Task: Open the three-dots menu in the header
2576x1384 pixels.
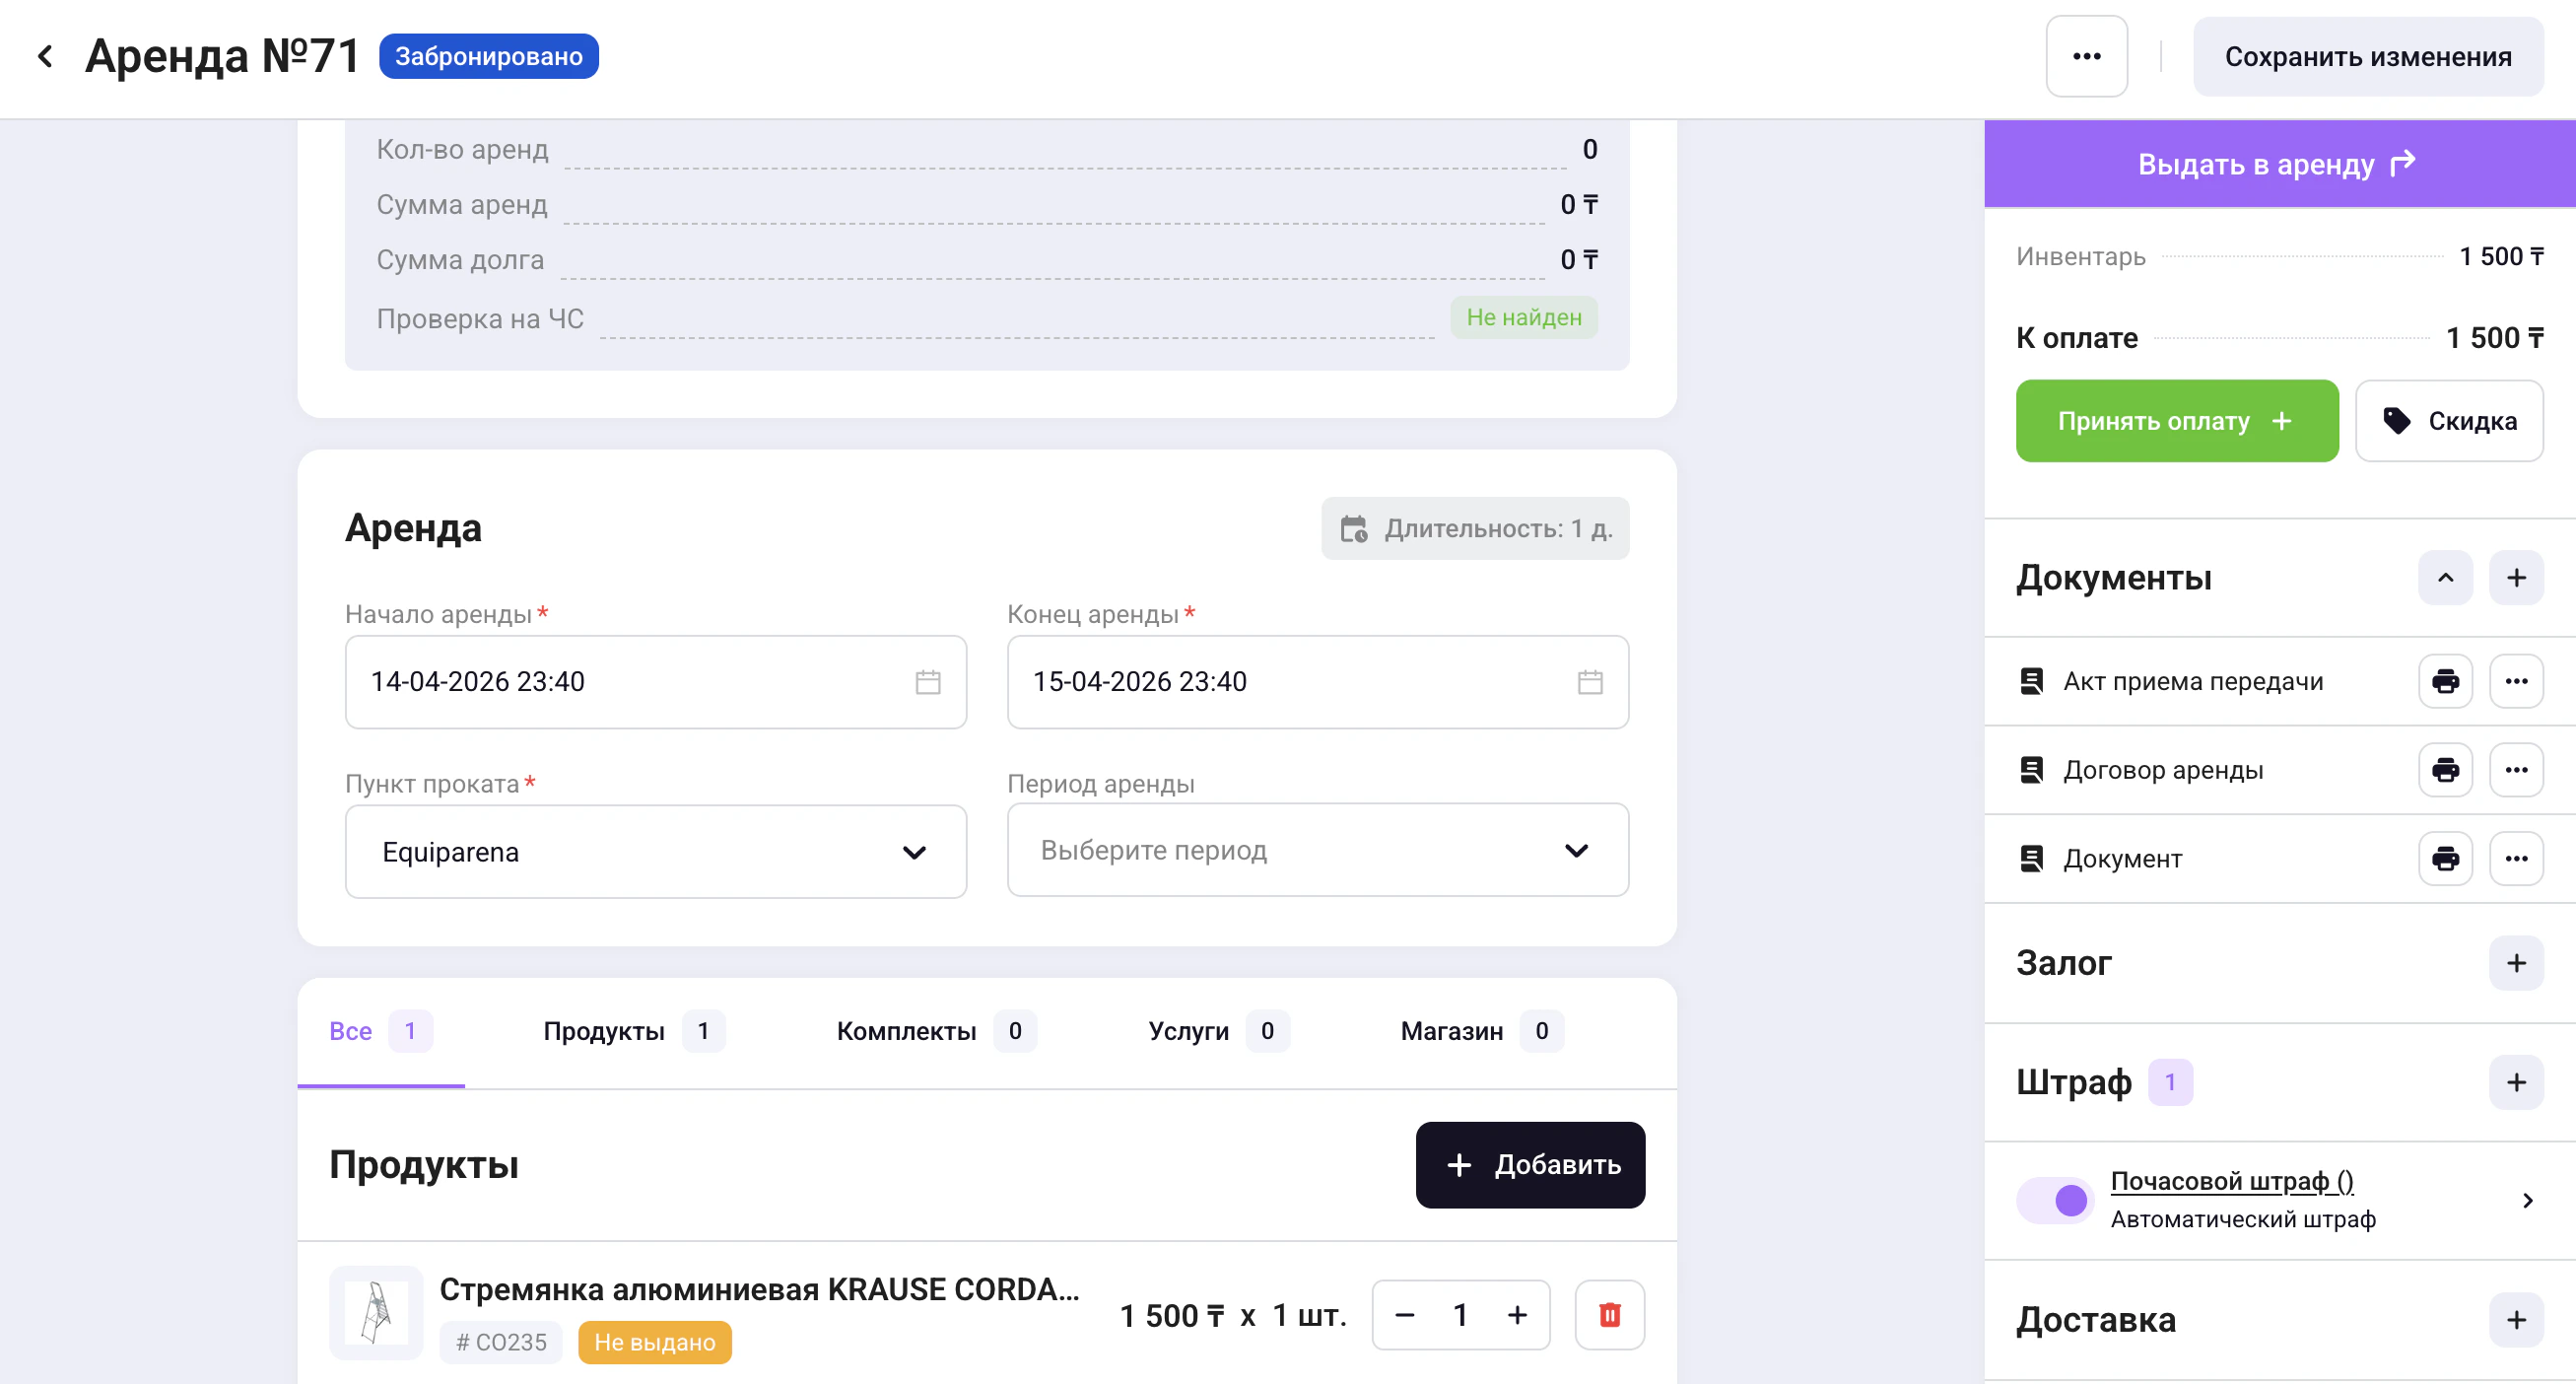Action: (x=2086, y=56)
